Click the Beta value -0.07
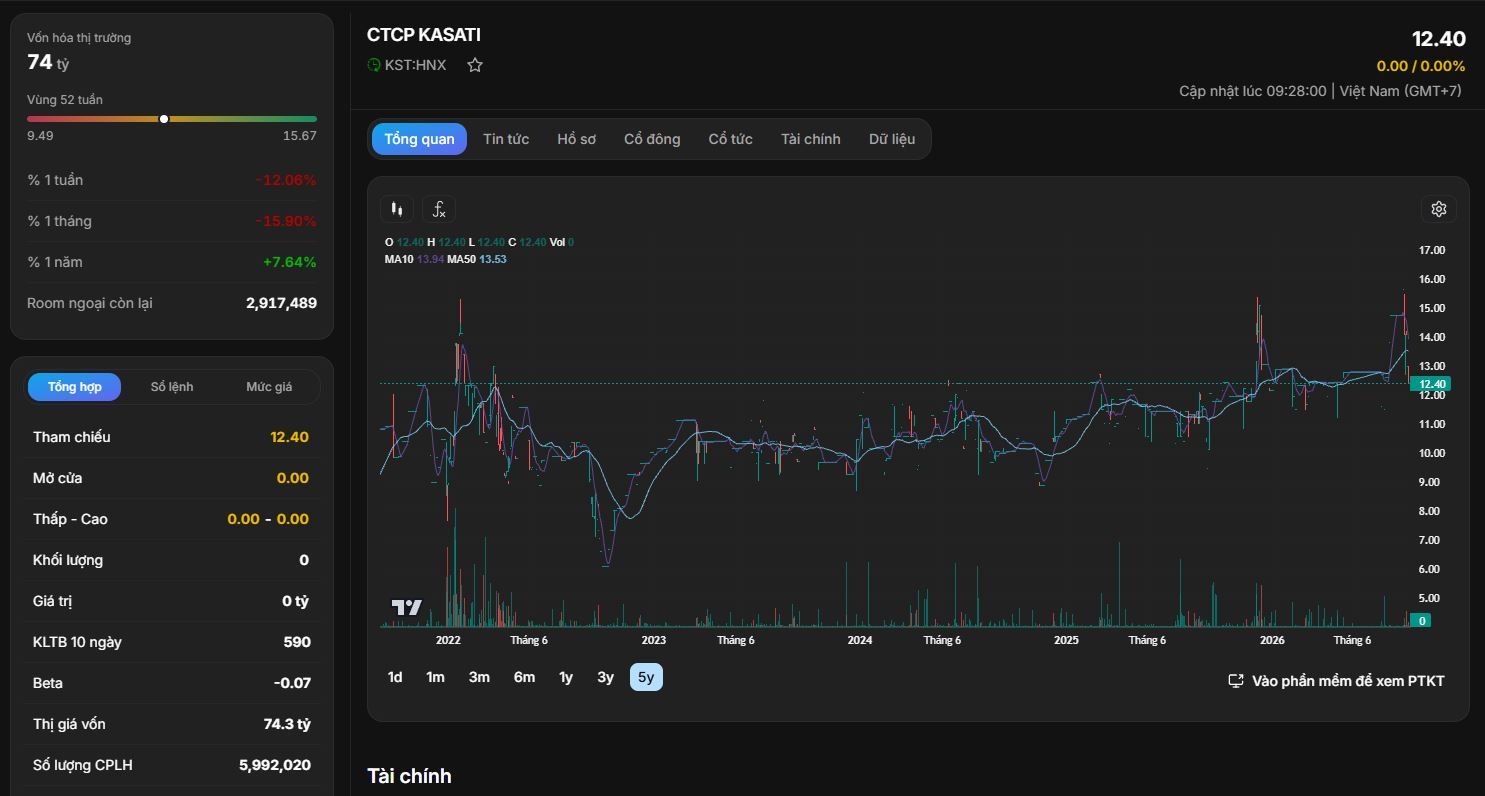1485x796 pixels. [x=292, y=683]
